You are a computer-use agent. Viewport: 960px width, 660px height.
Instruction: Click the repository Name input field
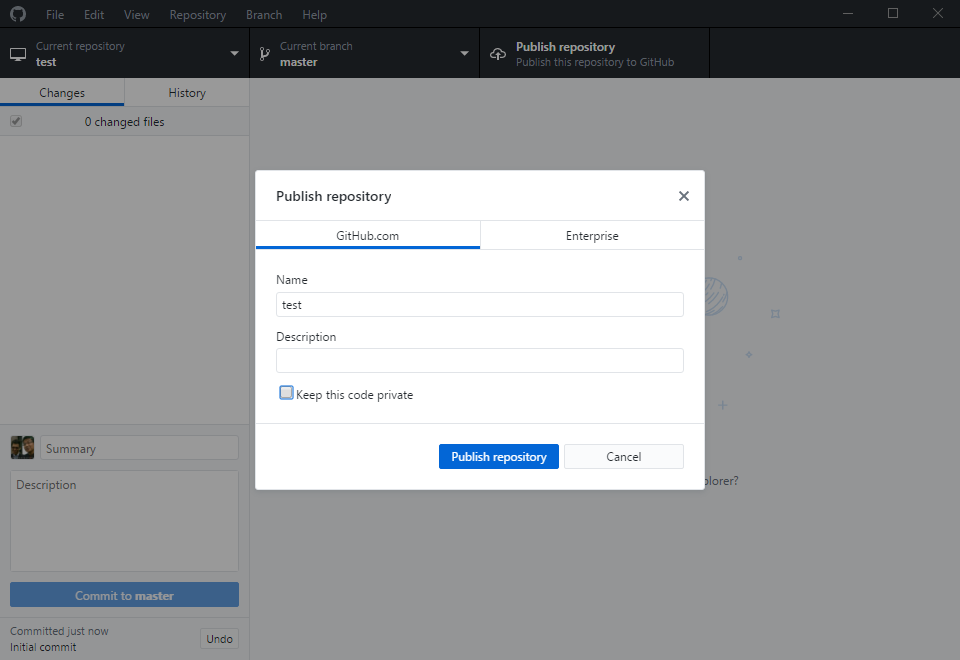click(x=479, y=305)
